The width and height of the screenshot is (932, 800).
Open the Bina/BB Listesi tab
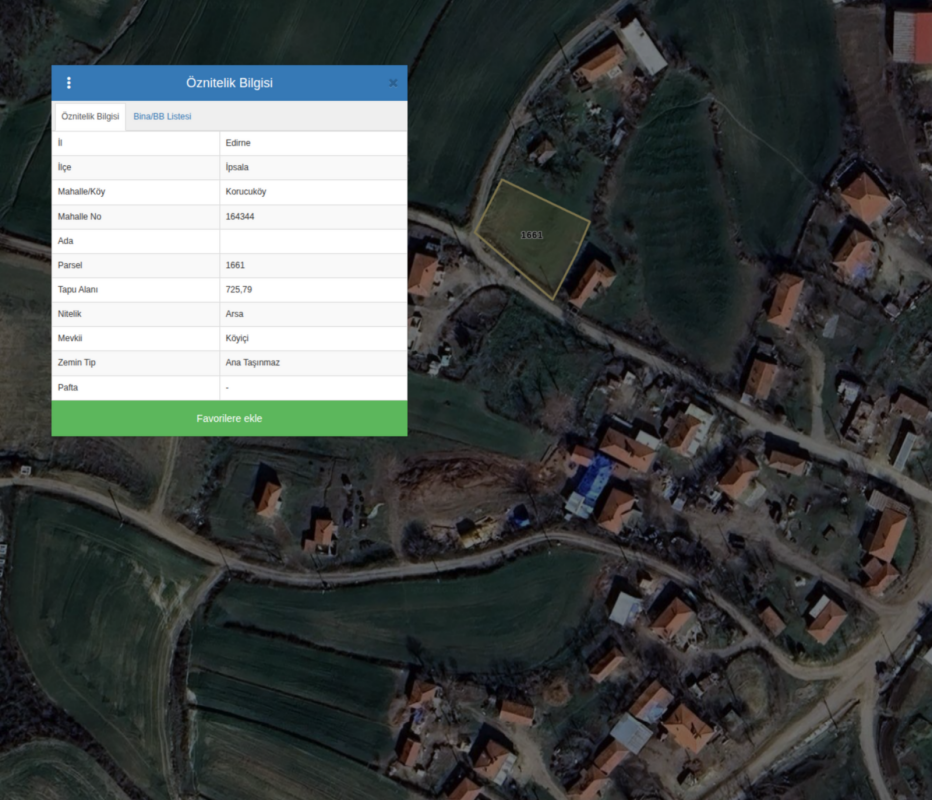click(x=162, y=116)
